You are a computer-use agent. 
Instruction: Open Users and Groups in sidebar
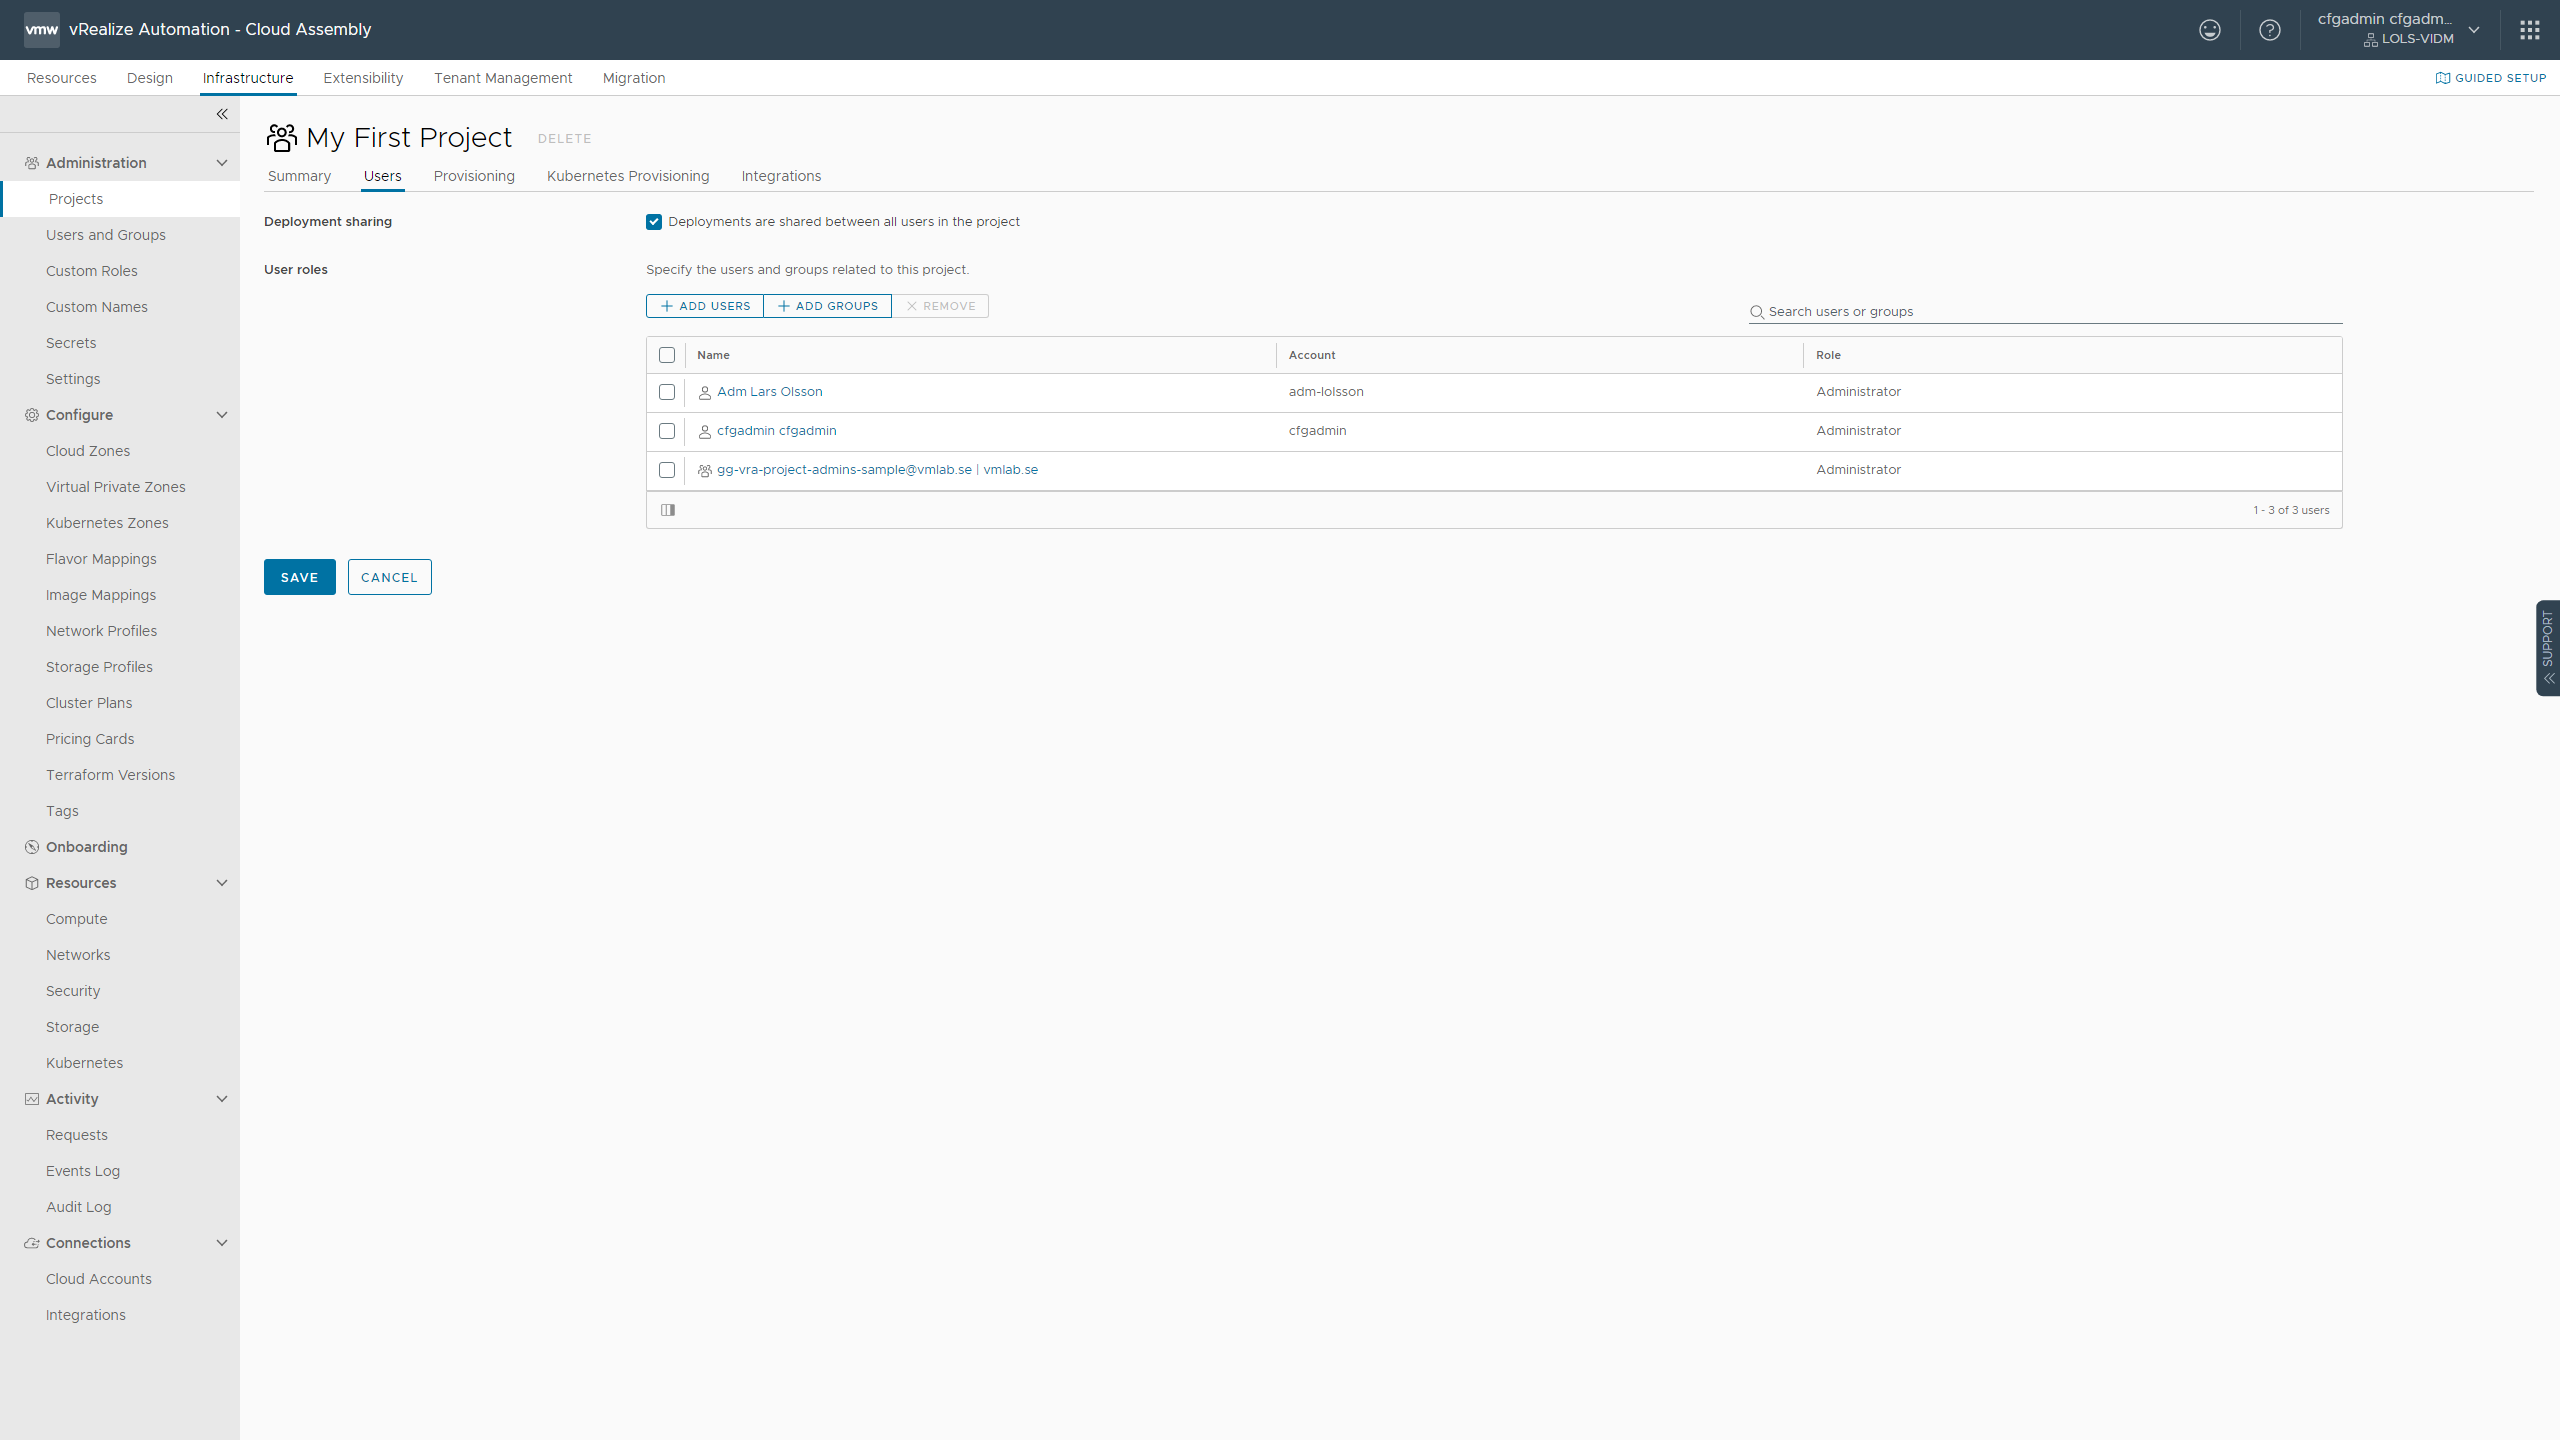coord(106,235)
